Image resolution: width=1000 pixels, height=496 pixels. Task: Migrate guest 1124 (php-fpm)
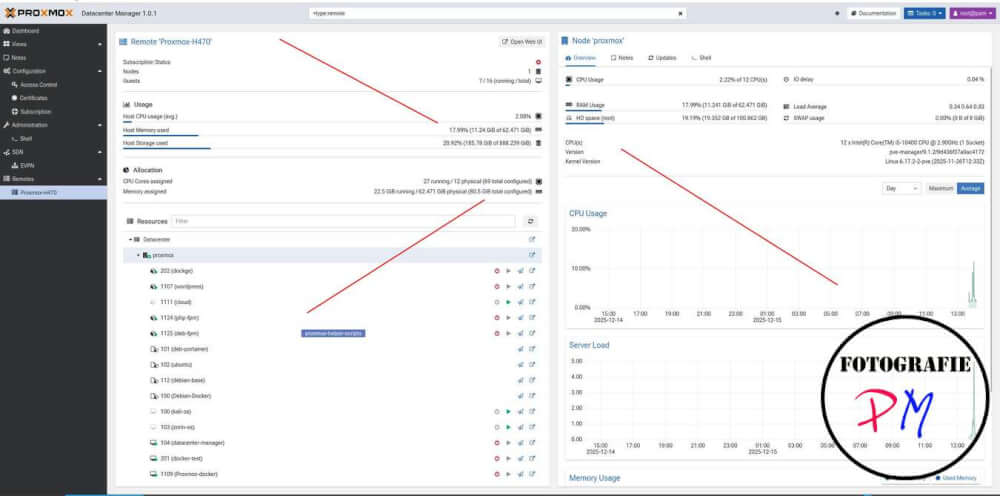tap(520, 318)
